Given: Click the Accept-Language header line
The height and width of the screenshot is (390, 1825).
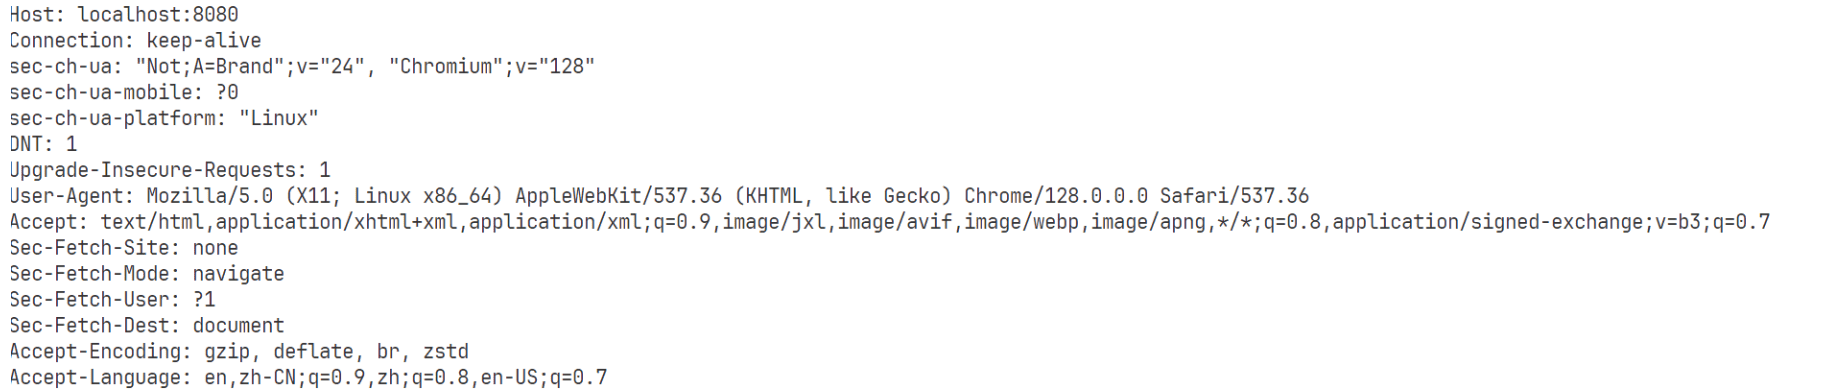Looking at the screenshot, I should pyautogui.click(x=308, y=378).
